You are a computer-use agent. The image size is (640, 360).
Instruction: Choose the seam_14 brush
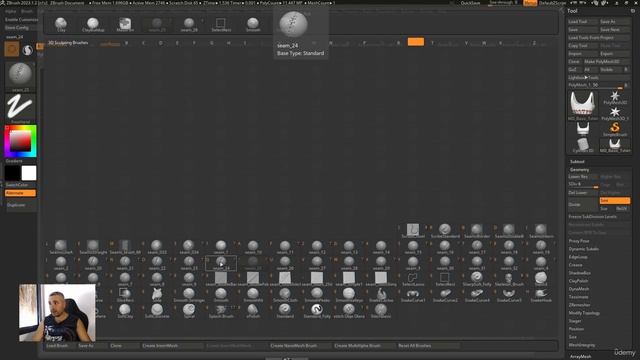click(381, 247)
